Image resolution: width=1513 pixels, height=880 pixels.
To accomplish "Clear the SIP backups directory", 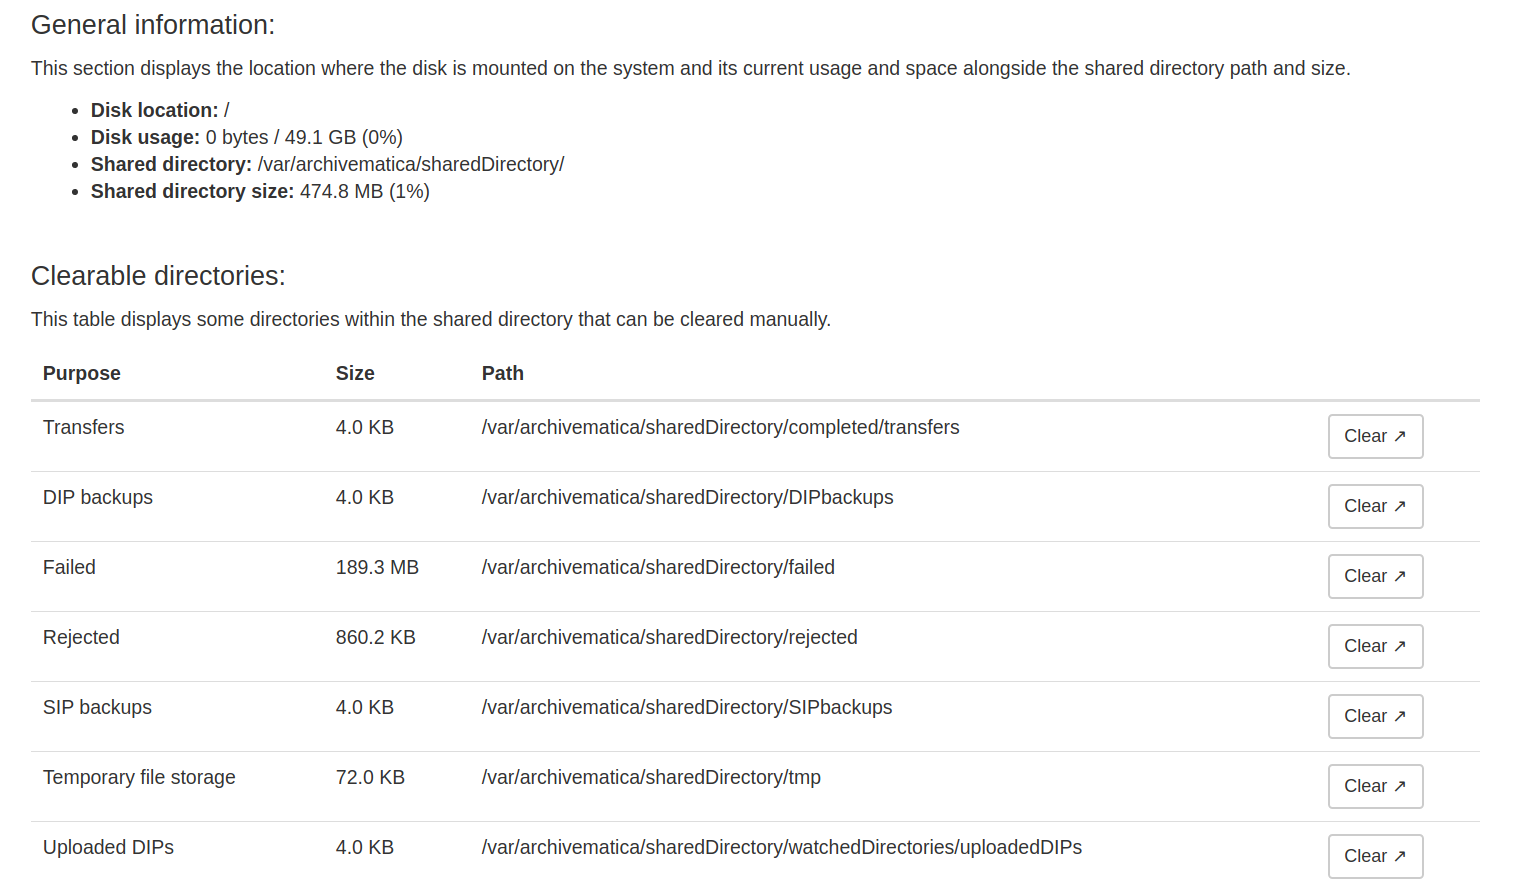I will pyautogui.click(x=1374, y=716).
